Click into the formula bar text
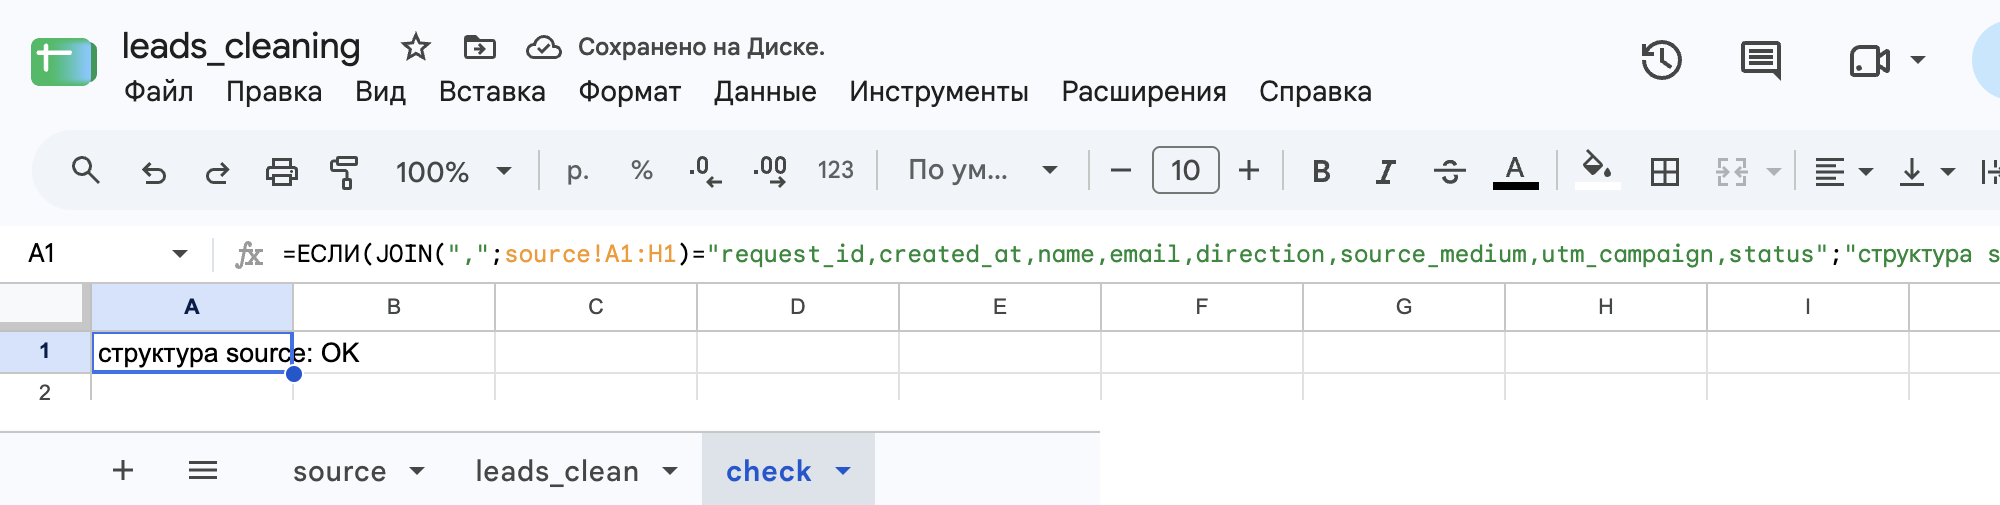The width and height of the screenshot is (2000, 505). 1140,254
